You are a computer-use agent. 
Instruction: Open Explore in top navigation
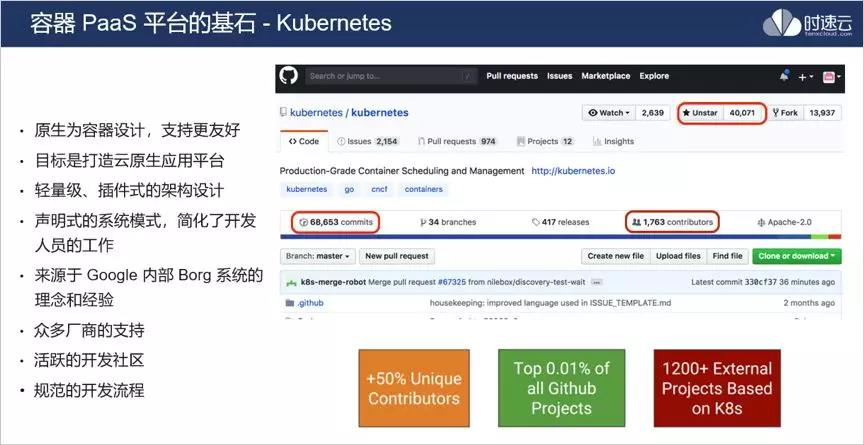point(654,76)
